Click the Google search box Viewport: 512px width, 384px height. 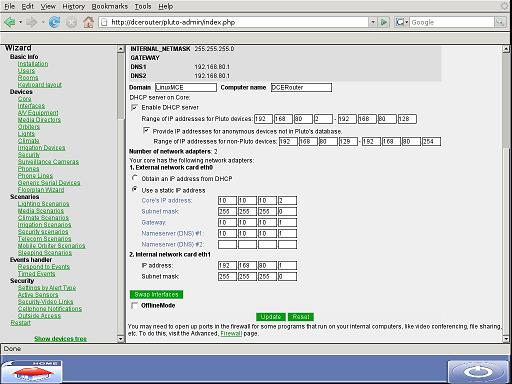[452, 22]
